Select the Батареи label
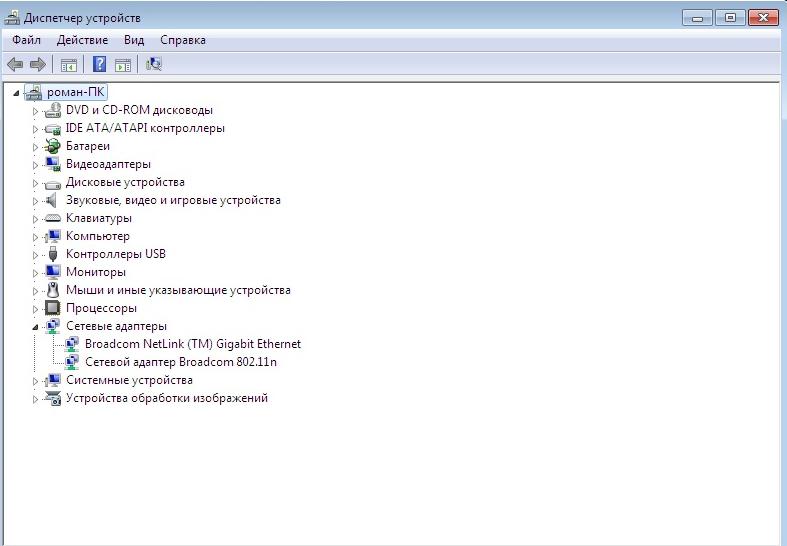 (x=88, y=146)
